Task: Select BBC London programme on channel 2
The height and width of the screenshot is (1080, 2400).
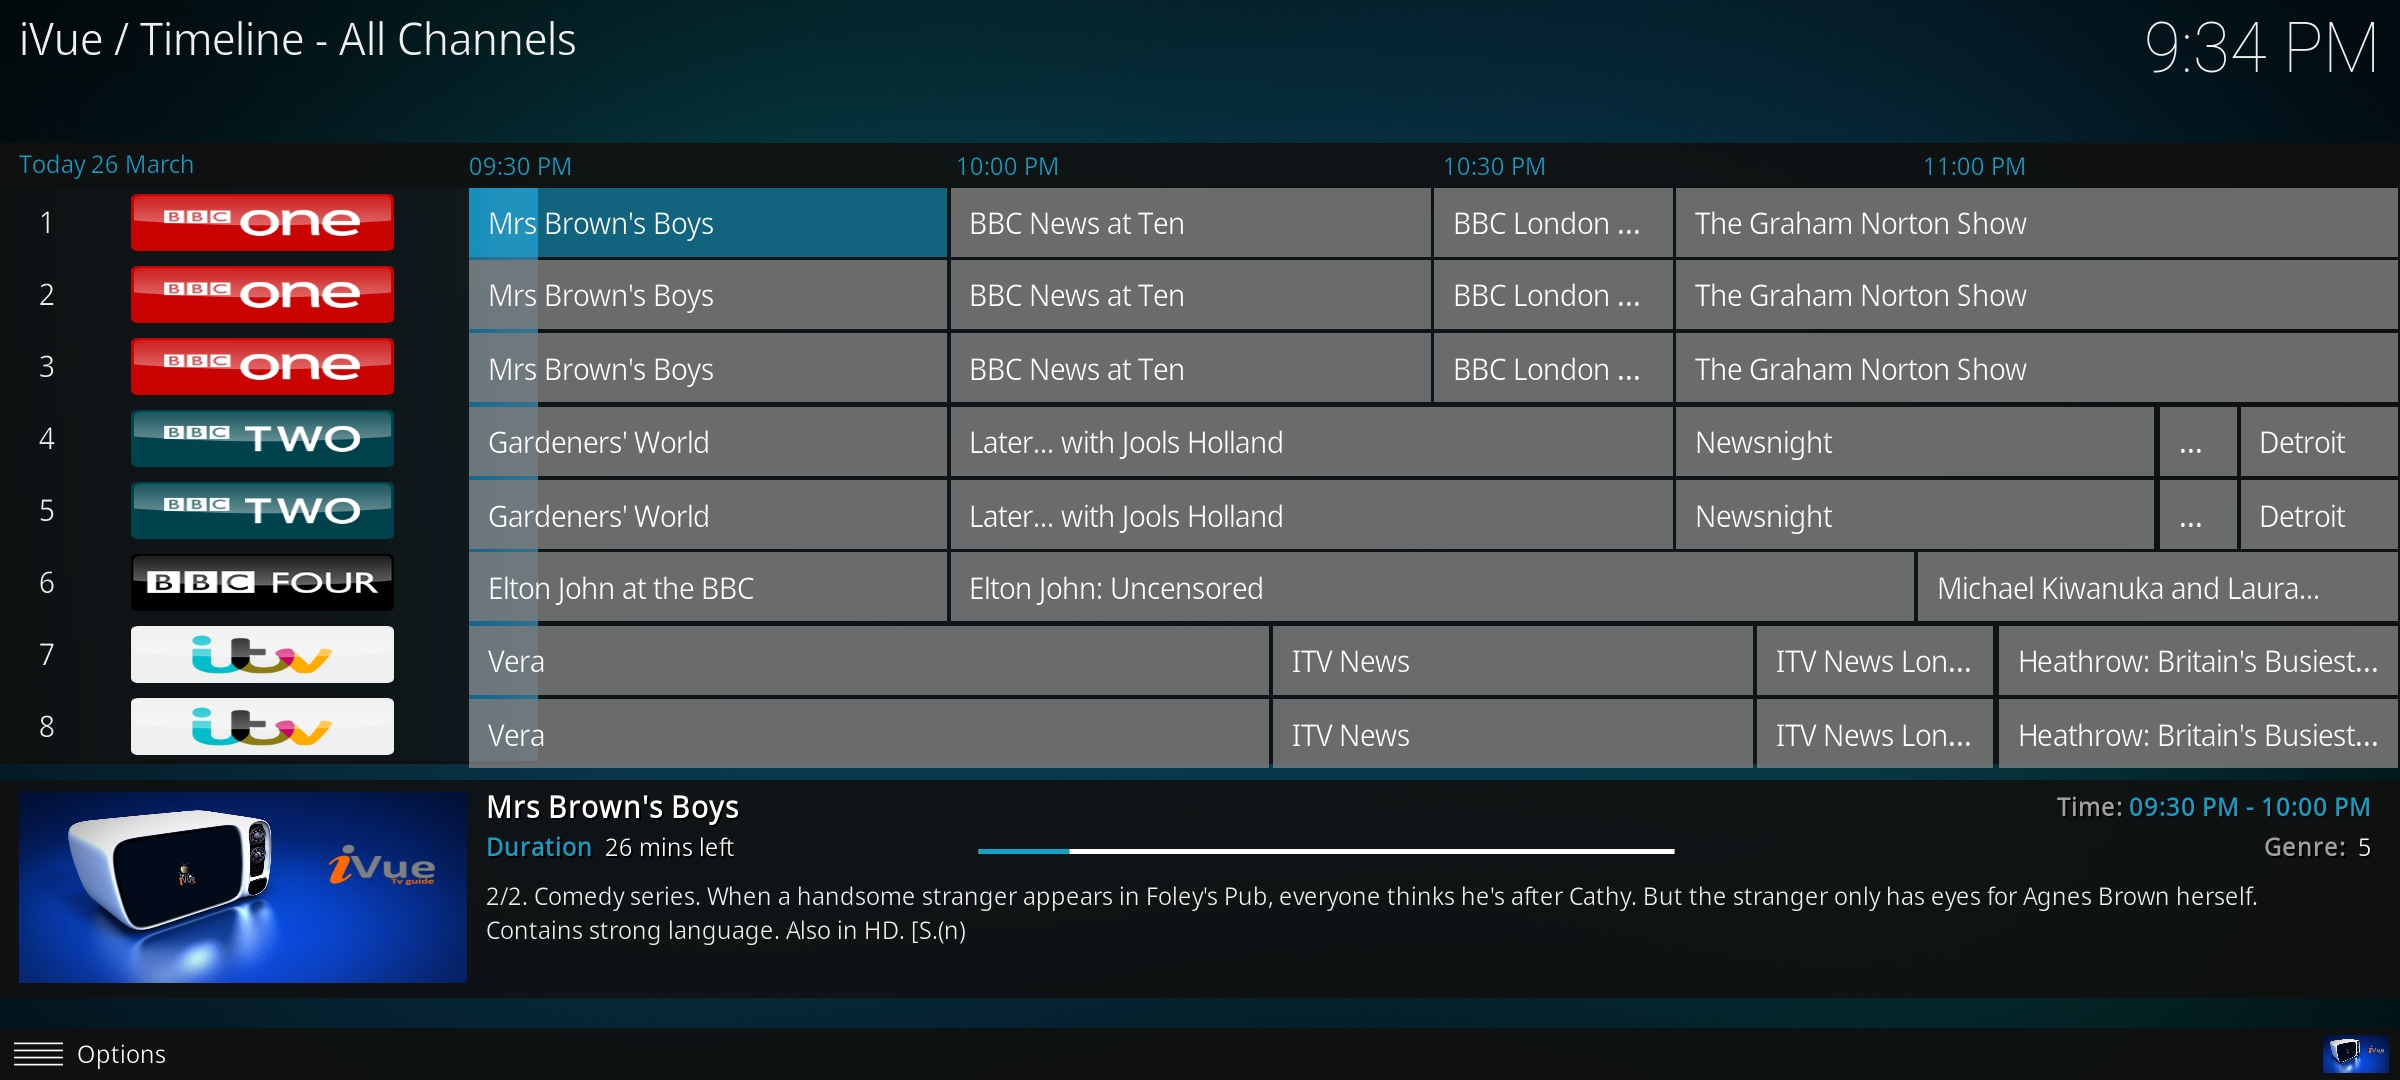Action: [x=1553, y=295]
